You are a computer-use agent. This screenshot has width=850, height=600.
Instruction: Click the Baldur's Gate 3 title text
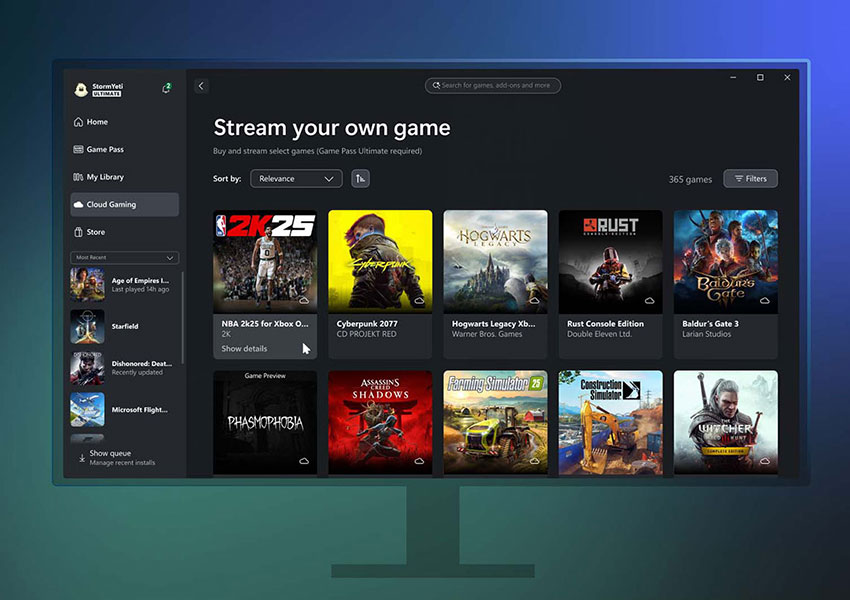[x=710, y=324]
